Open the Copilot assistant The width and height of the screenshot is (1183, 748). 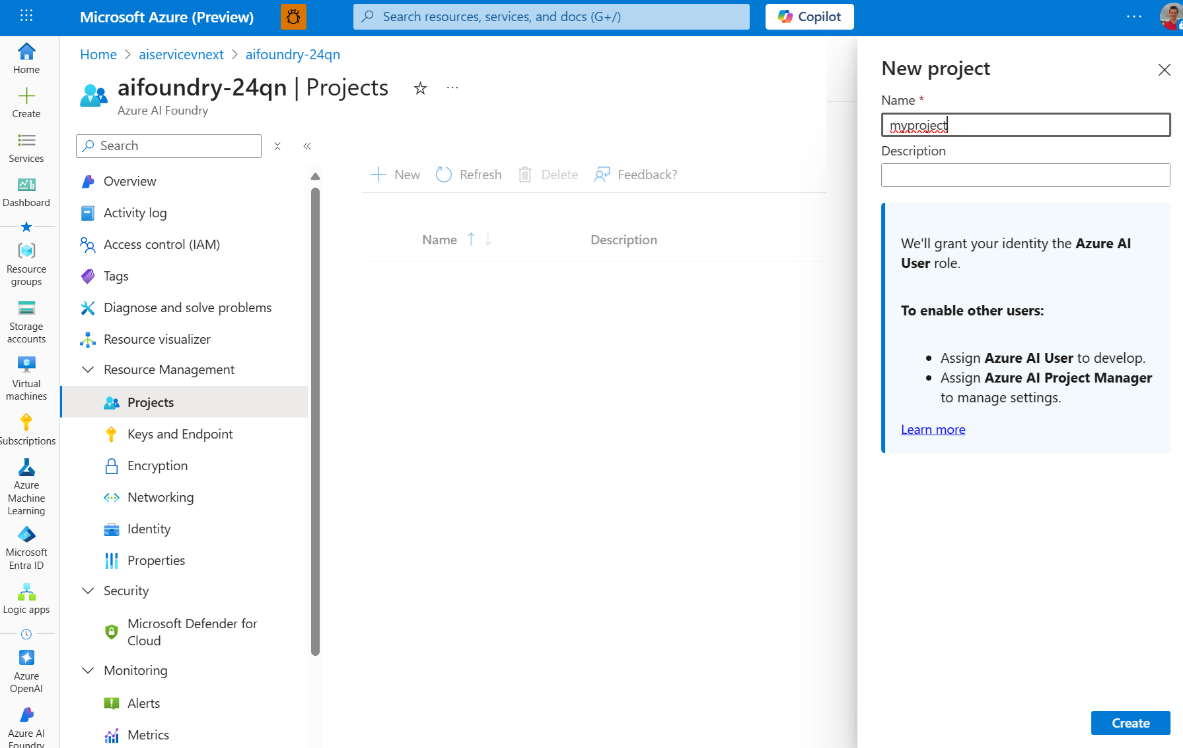click(x=809, y=16)
